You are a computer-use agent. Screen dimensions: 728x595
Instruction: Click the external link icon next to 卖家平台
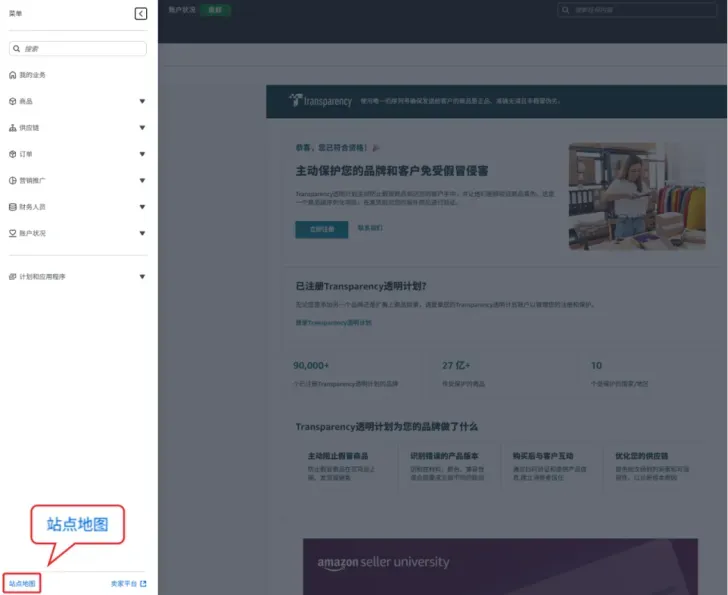click(x=143, y=583)
